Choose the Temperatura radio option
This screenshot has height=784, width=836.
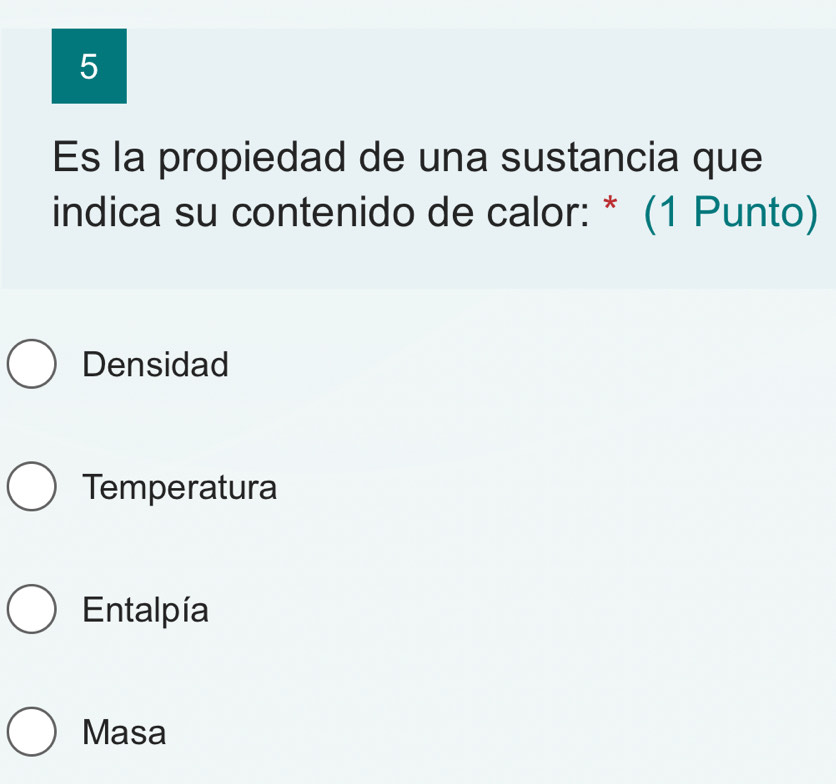coord(33,488)
